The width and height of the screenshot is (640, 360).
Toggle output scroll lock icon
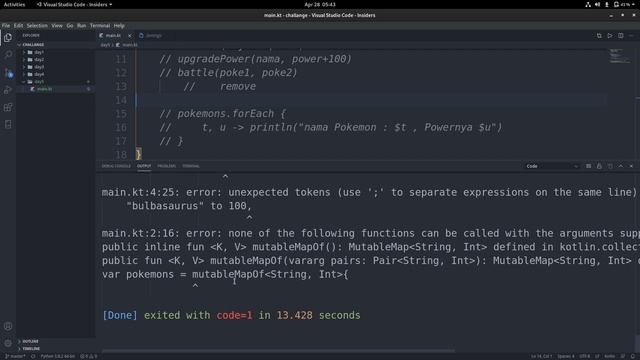(x=599, y=166)
